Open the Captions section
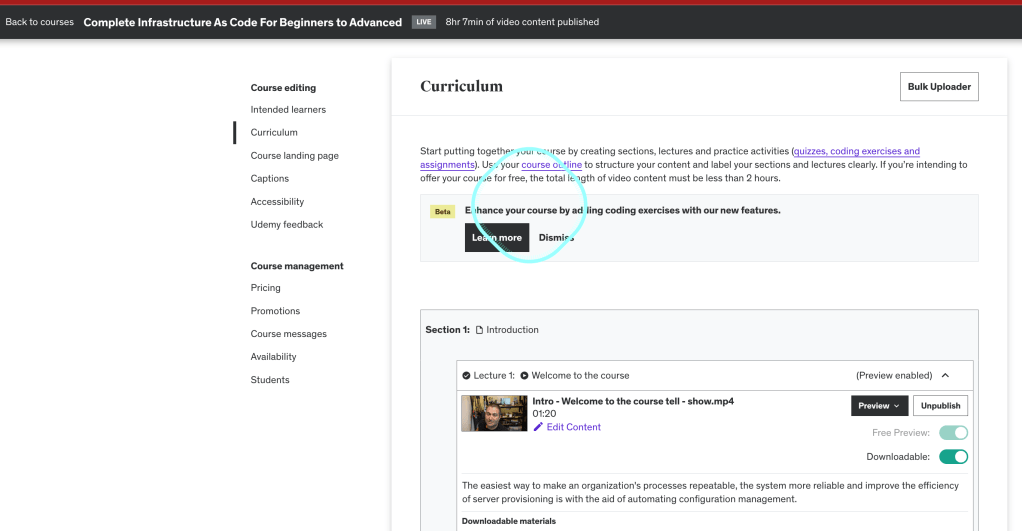The image size is (1022, 531). (x=269, y=179)
